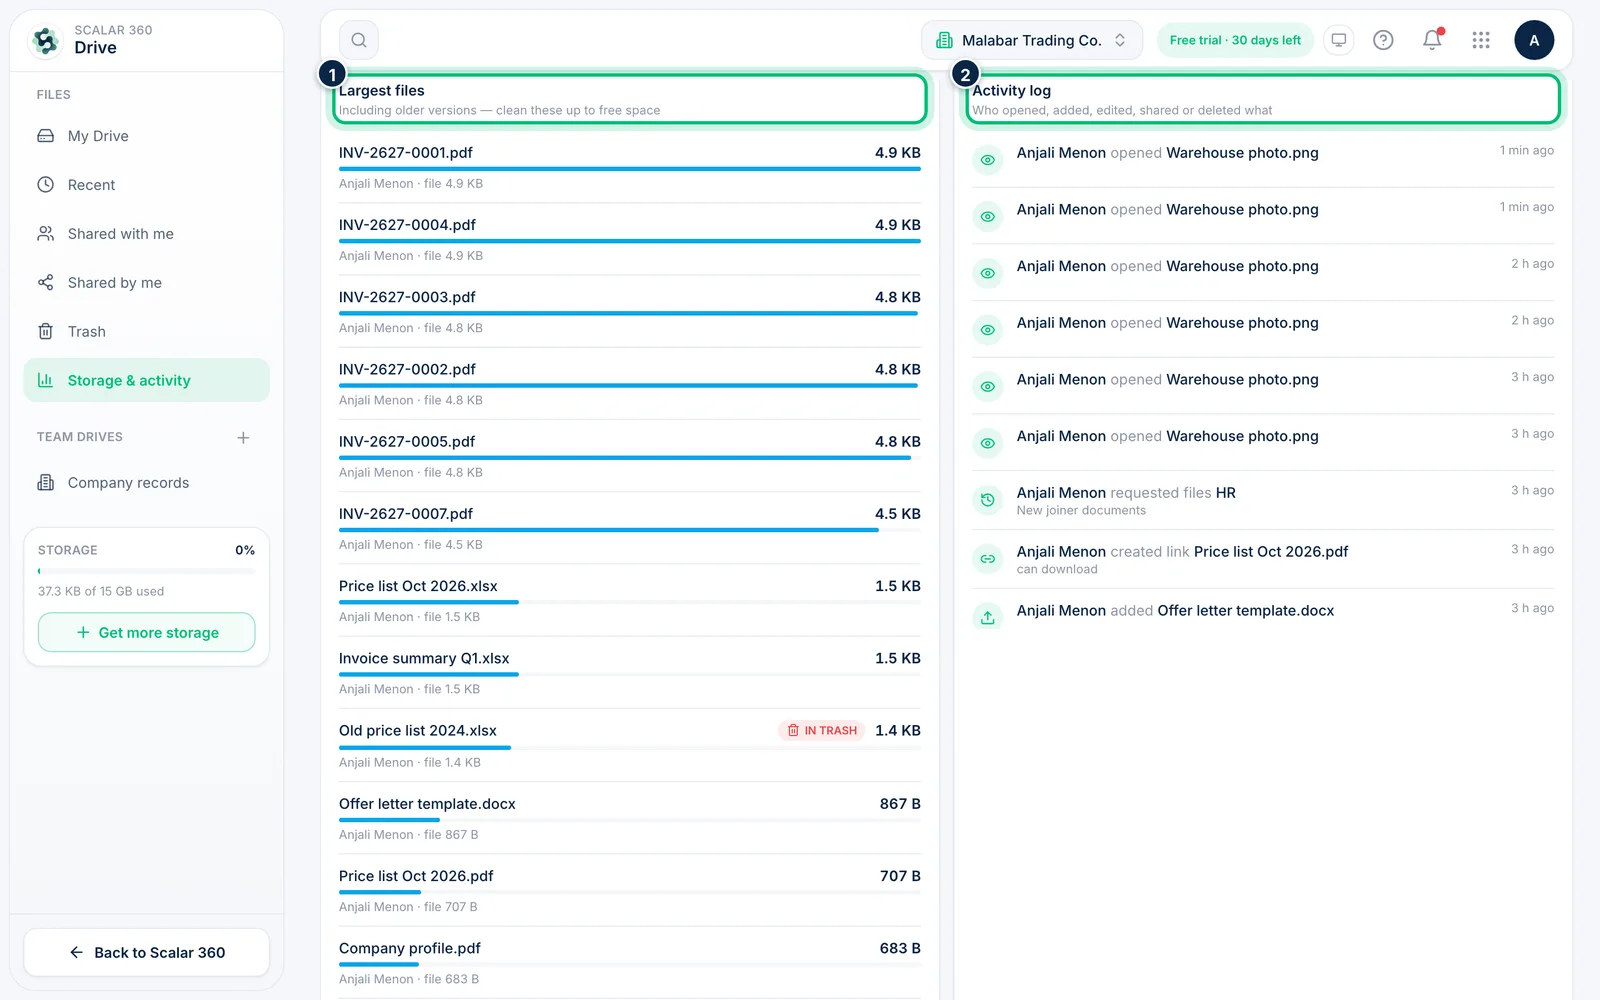The image size is (1600, 1000).
Task: Open the Recent files view
Action: [147, 185]
